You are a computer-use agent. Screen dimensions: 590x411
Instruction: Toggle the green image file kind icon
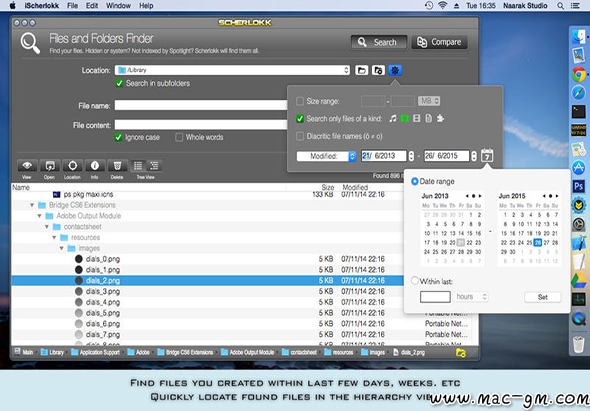(404, 119)
